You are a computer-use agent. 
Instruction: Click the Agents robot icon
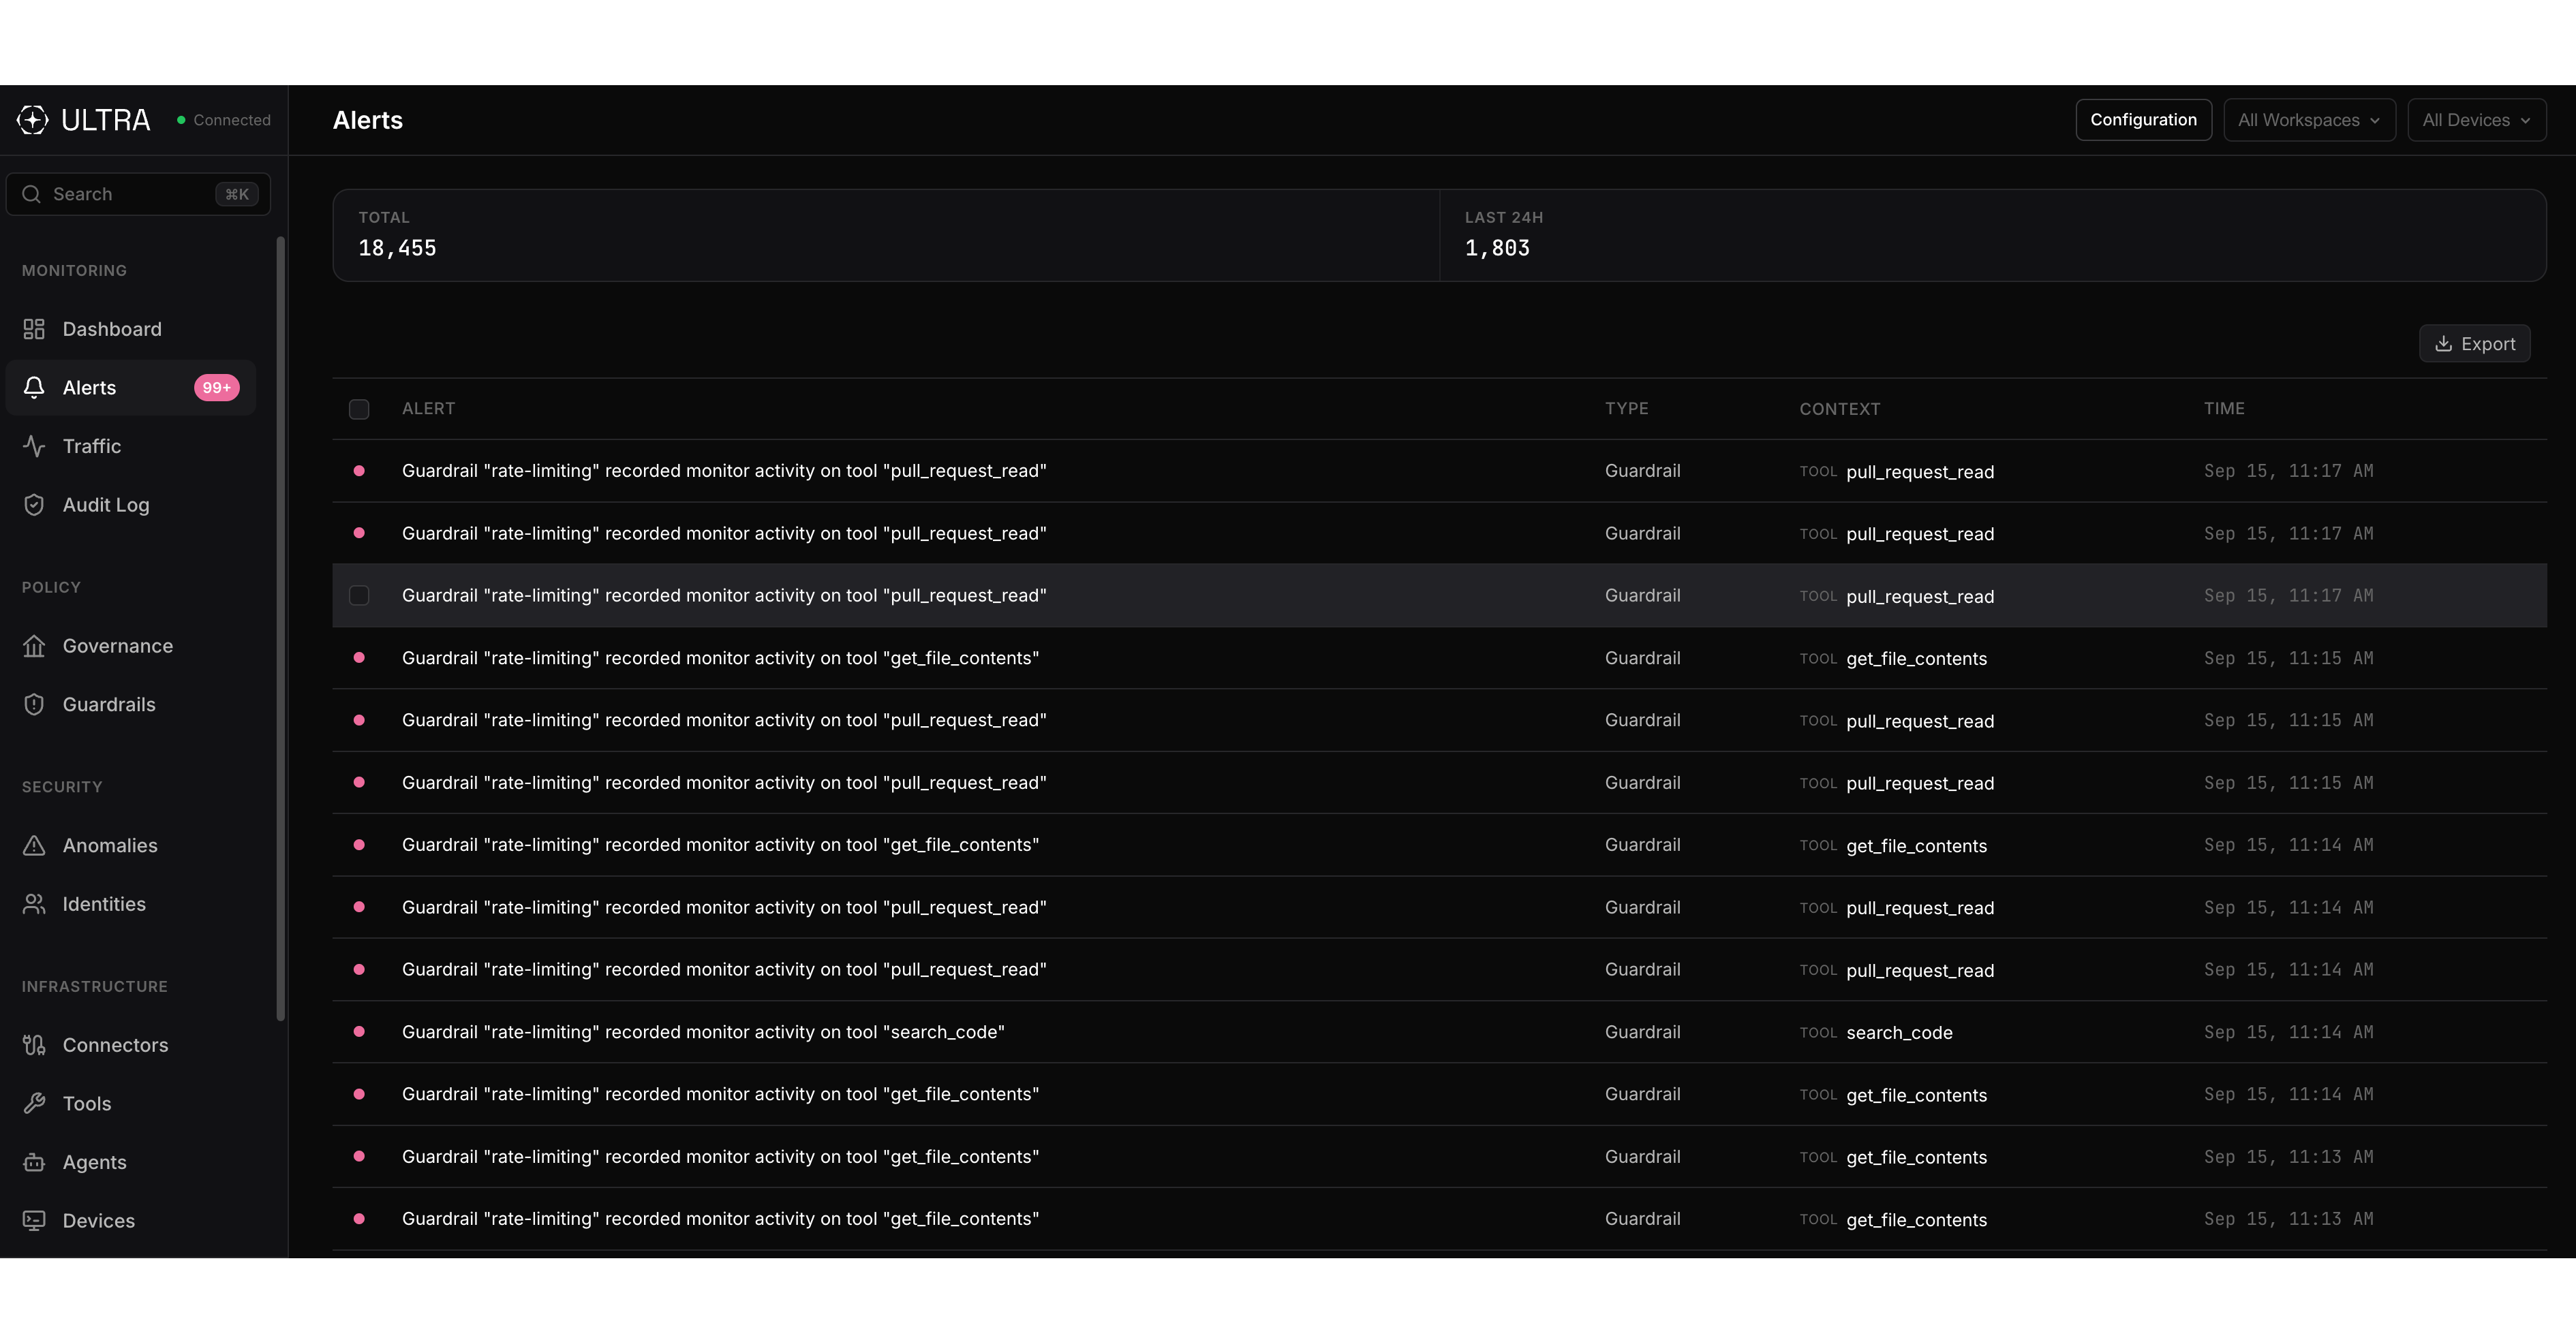pos(34,1162)
